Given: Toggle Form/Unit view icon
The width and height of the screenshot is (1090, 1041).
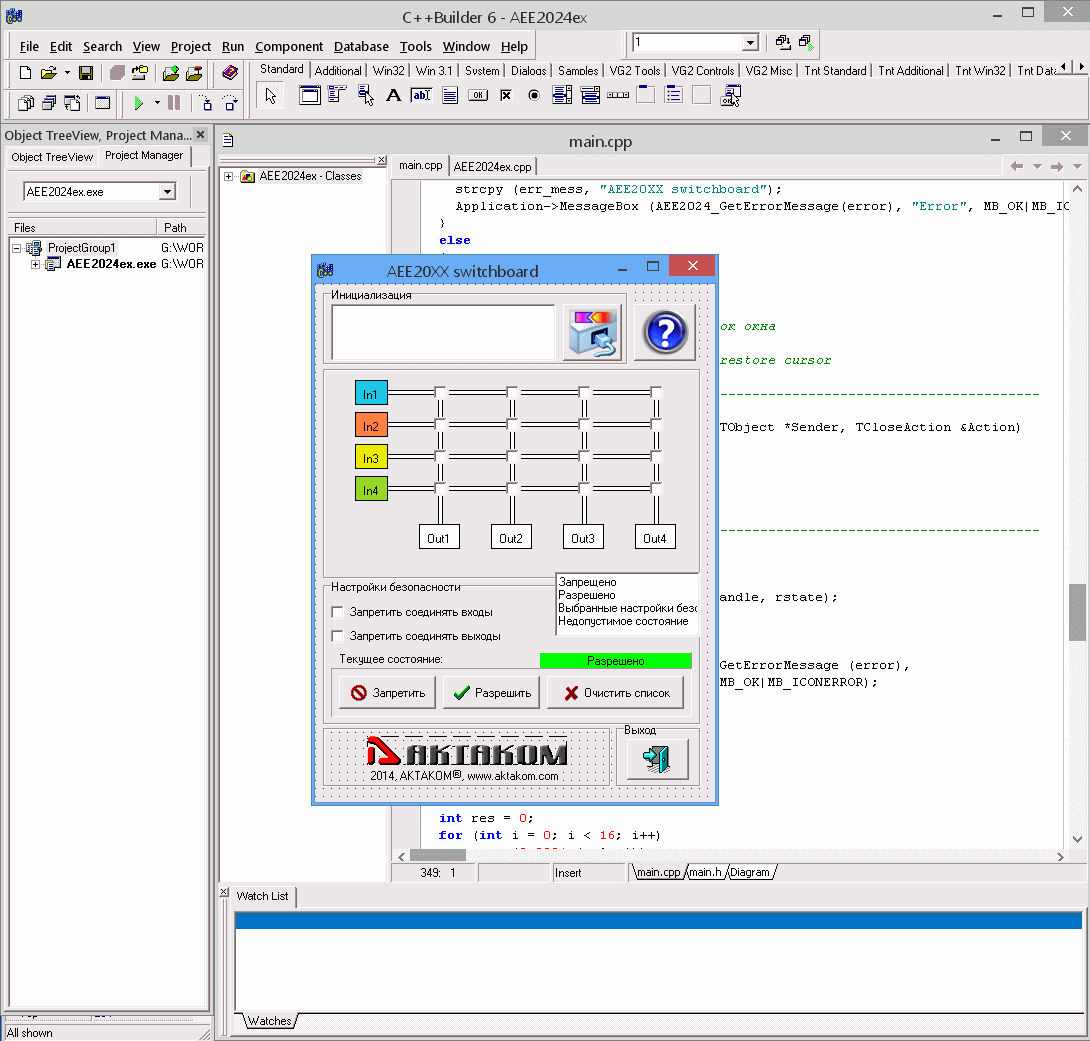Looking at the screenshot, I should coord(72,104).
